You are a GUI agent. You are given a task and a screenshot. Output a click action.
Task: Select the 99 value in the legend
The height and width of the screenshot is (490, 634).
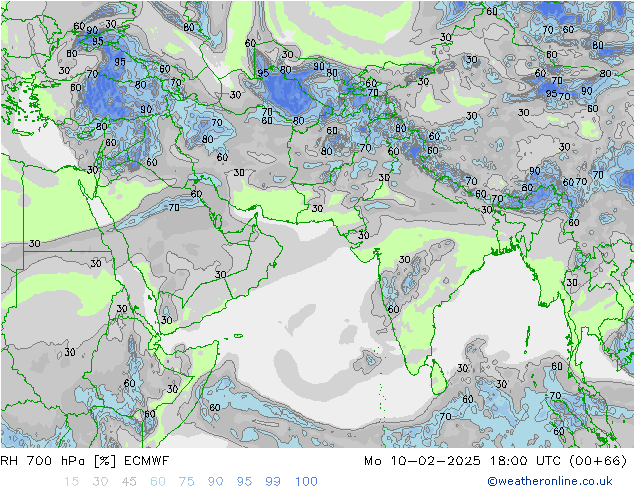[x=273, y=481]
